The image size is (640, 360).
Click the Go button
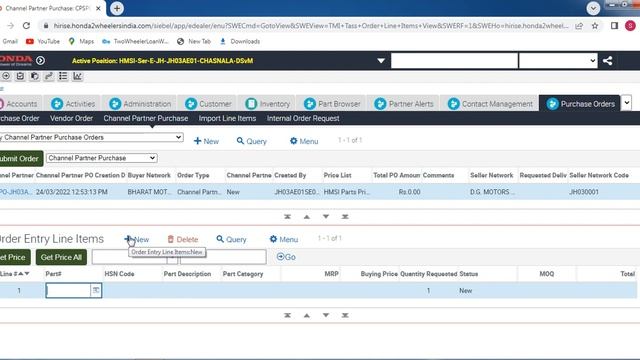[286, 257]
